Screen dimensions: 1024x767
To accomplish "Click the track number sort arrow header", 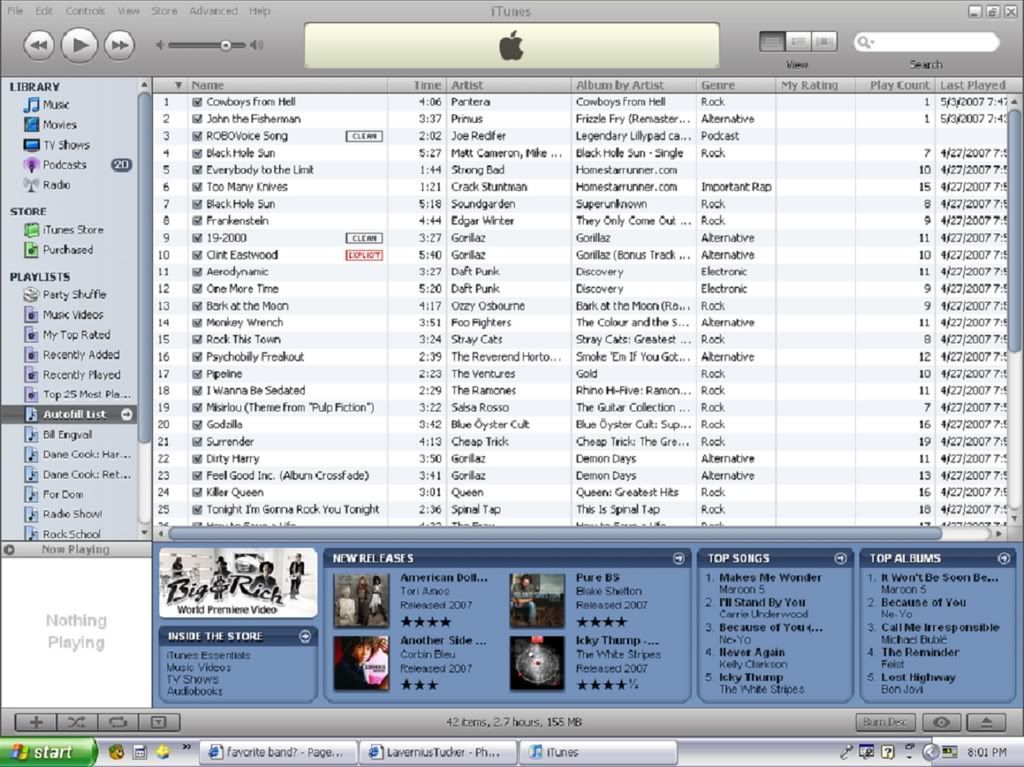I will 178,85.
